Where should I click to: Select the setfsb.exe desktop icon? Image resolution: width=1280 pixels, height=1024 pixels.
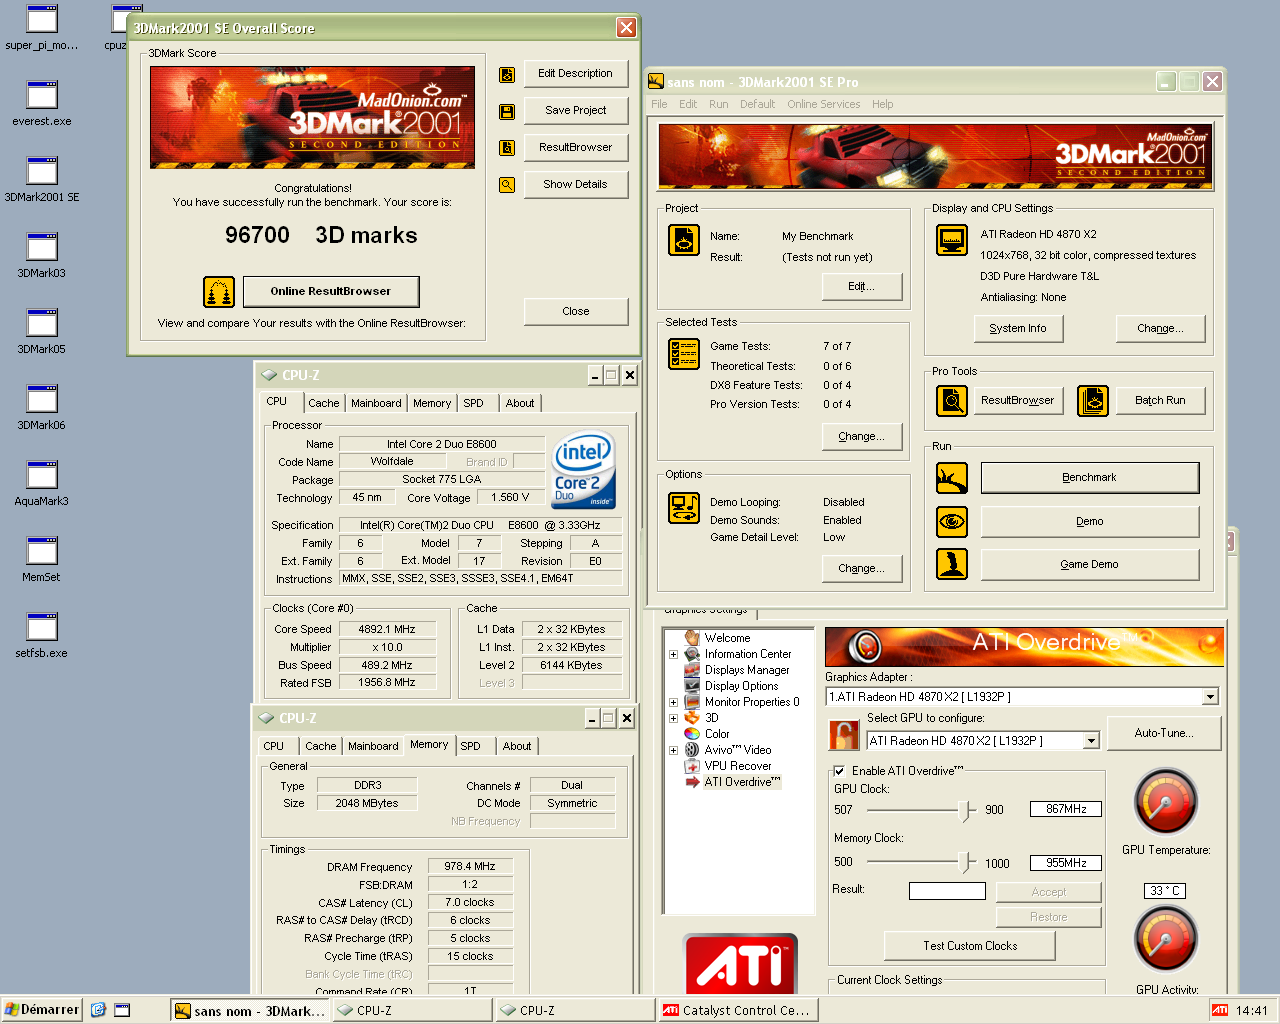point(42,627)
